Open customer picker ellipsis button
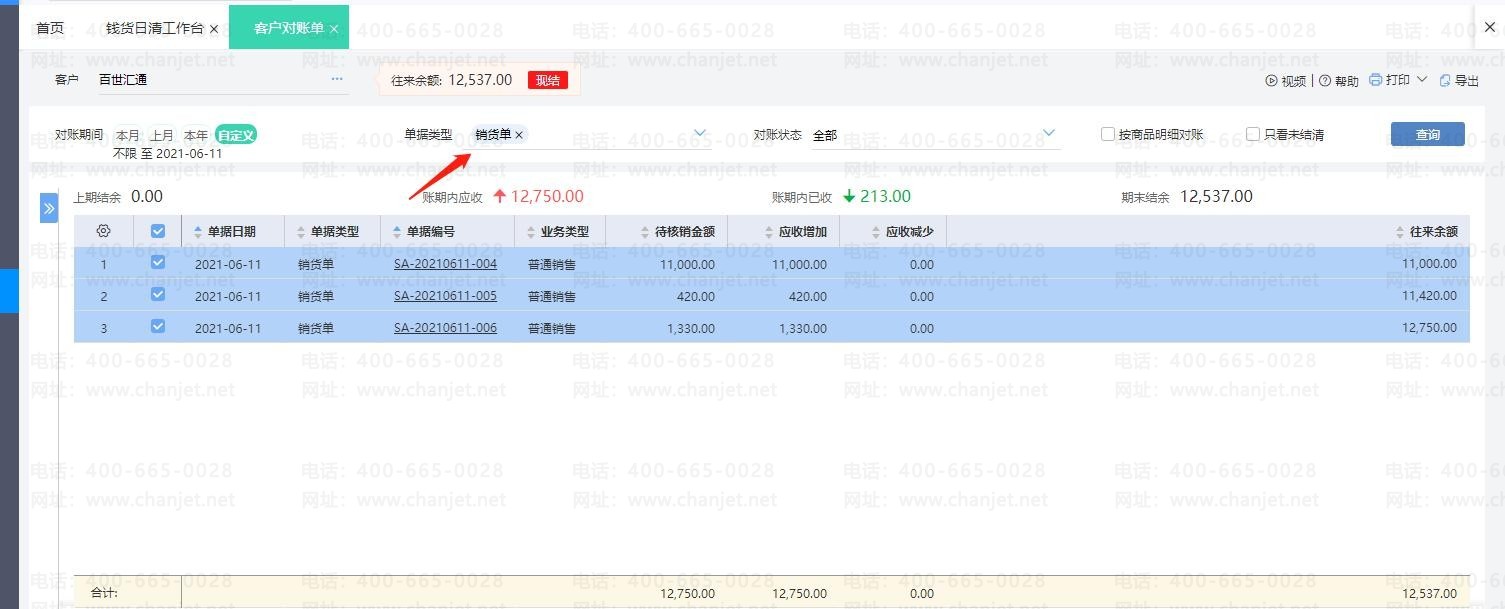1505x609 pixels. [337, 79]
